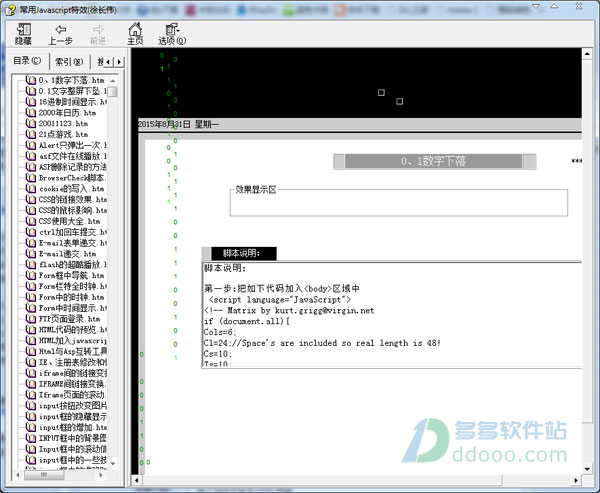Open topic IFRAME间链接变换 (uppercase)
This screenshot has height=493, width=600.
[73, 384]
